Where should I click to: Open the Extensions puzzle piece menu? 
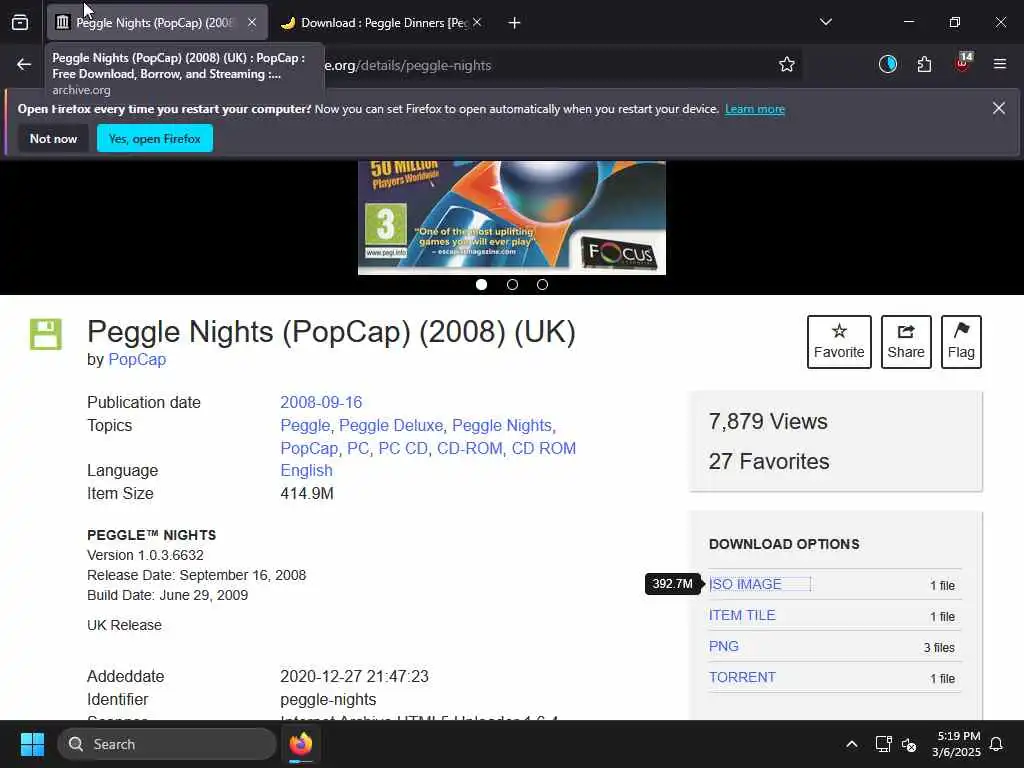click(925, 64)
